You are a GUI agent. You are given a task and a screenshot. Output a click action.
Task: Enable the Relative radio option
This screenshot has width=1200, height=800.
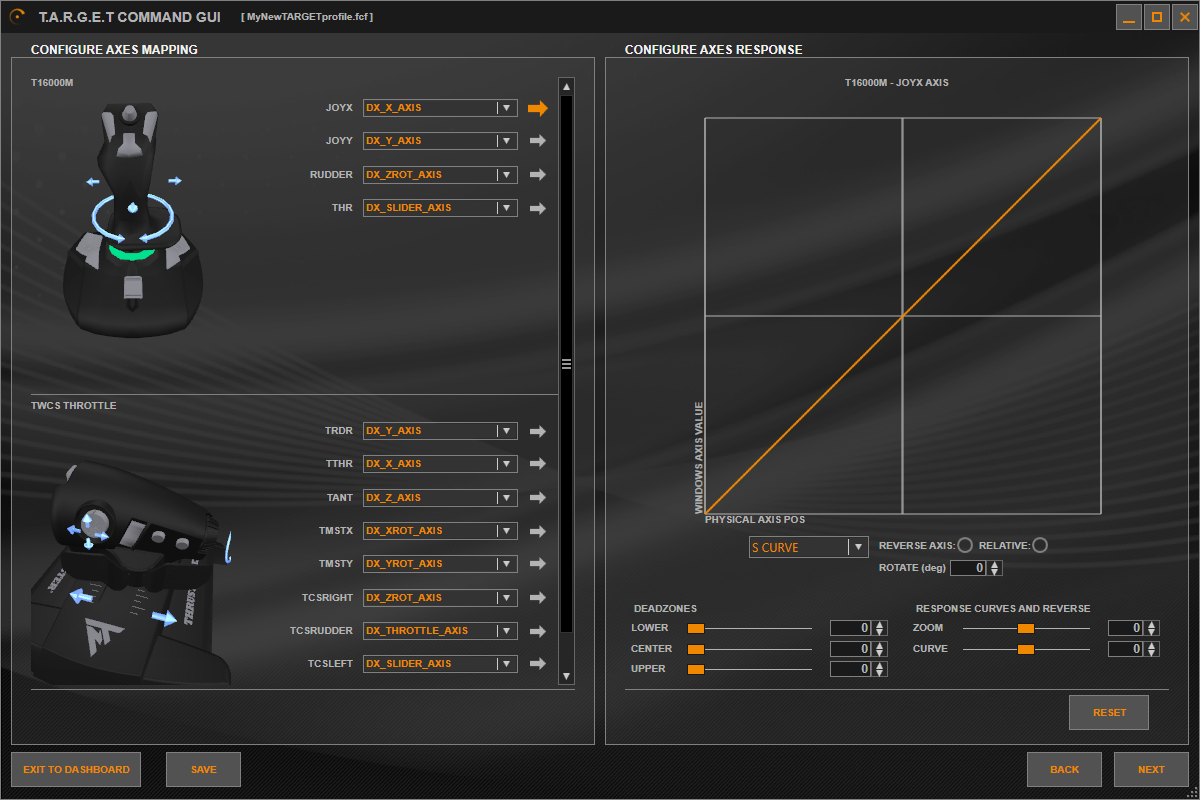click(x=1040, y=545)
